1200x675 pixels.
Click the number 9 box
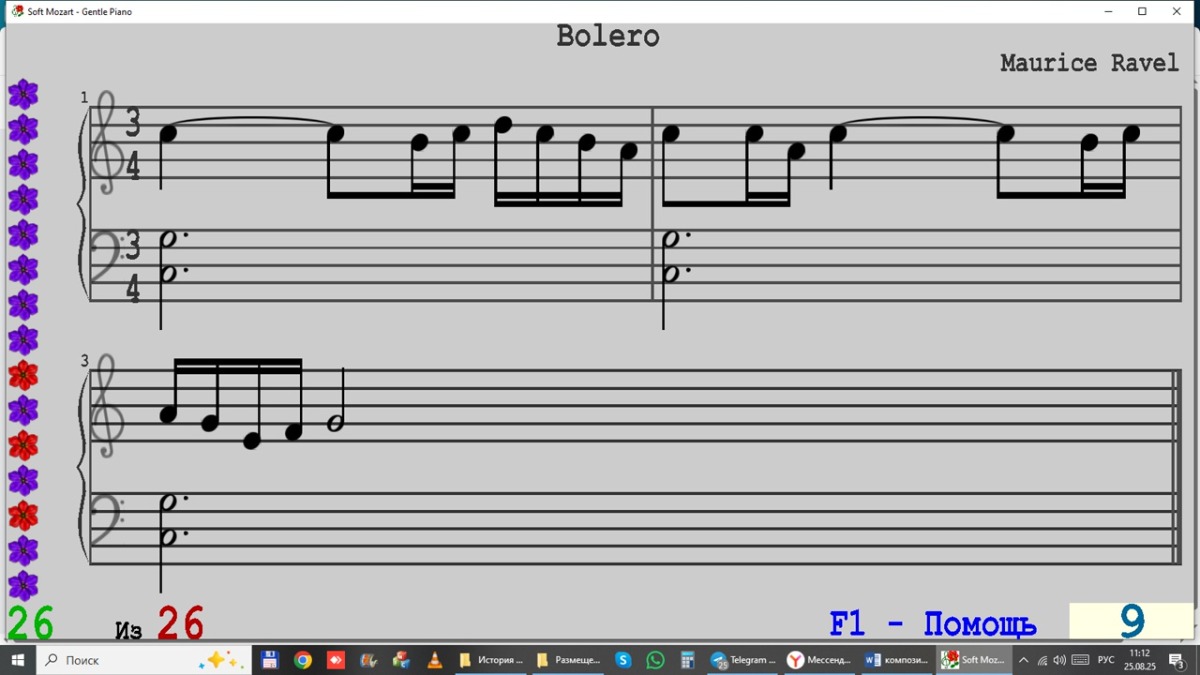[x=1131, y=622]
